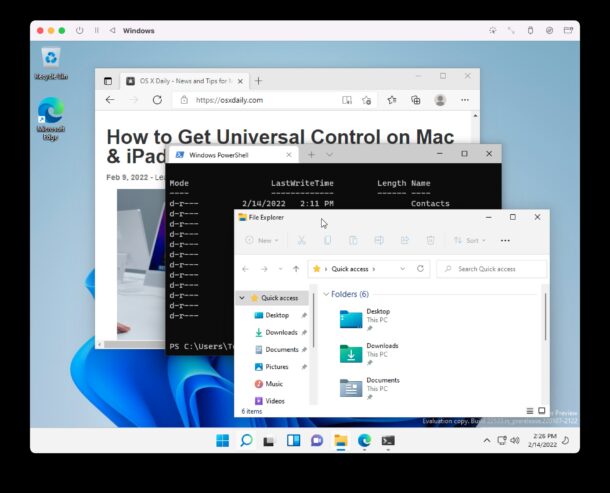The image size is (610, 493).
Task: Refresh the Edge browser page
Action: click(x=157, y=100)
